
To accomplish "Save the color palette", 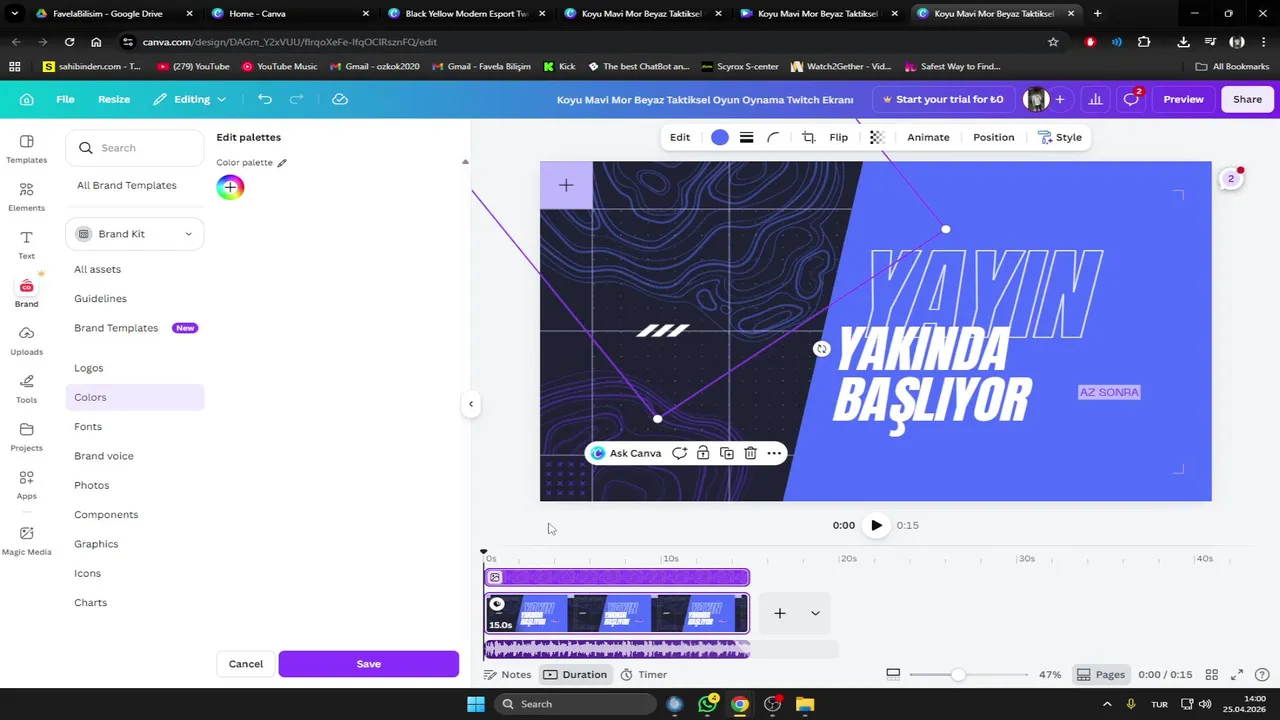I will tap(369, 664).
